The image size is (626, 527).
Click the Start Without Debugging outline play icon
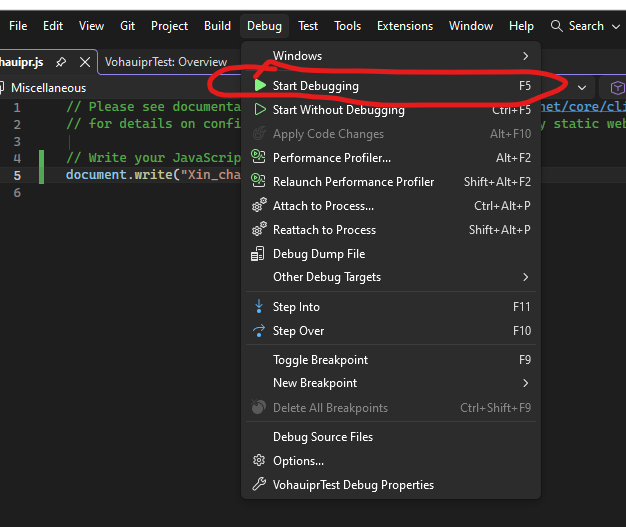click(x=260, y=110)
